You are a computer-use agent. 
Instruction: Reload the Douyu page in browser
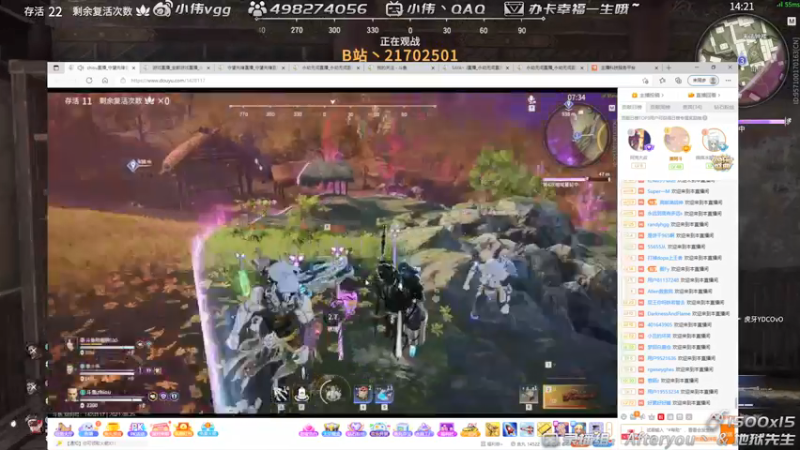pos(89,81)
